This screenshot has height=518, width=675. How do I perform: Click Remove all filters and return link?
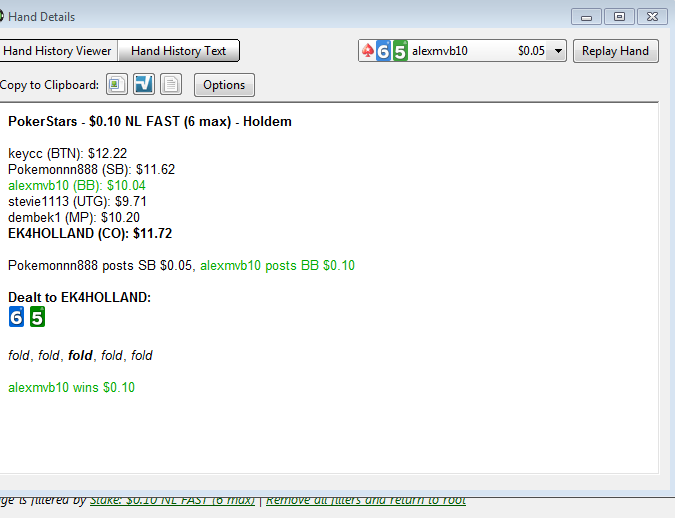click(x=366, y=500)
